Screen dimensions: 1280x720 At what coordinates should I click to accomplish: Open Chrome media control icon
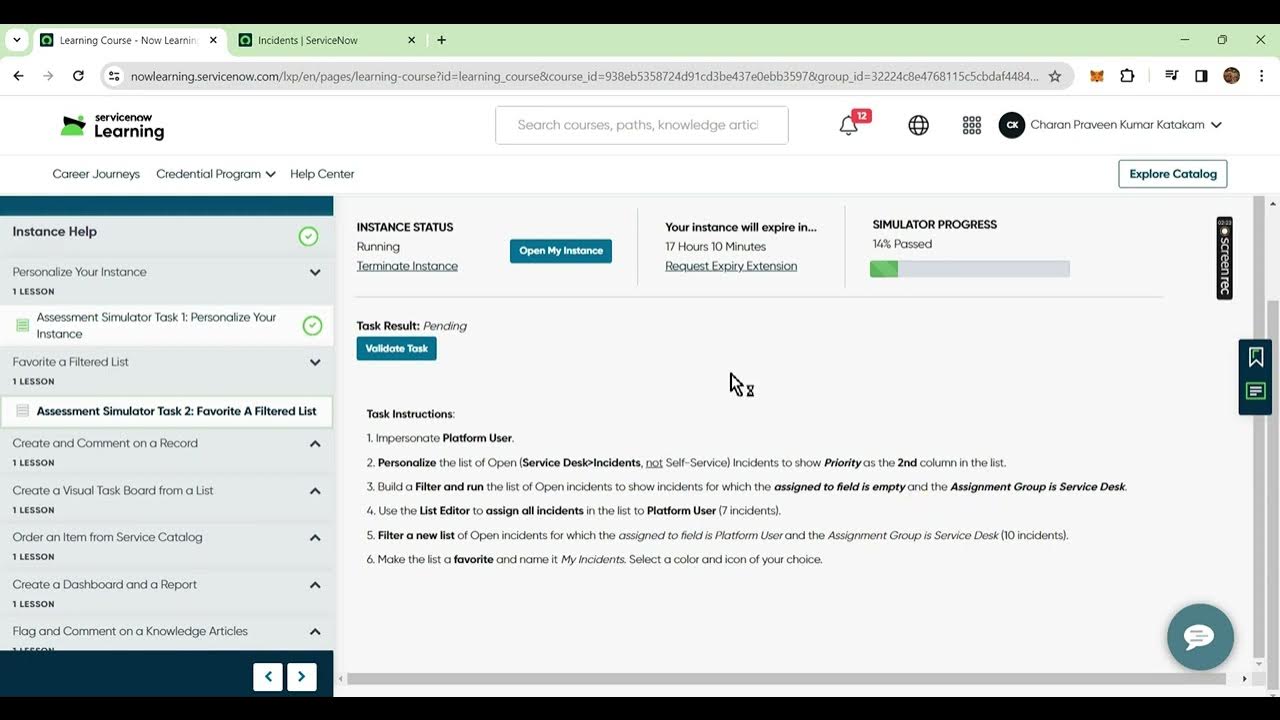[x=1172, y=76]
